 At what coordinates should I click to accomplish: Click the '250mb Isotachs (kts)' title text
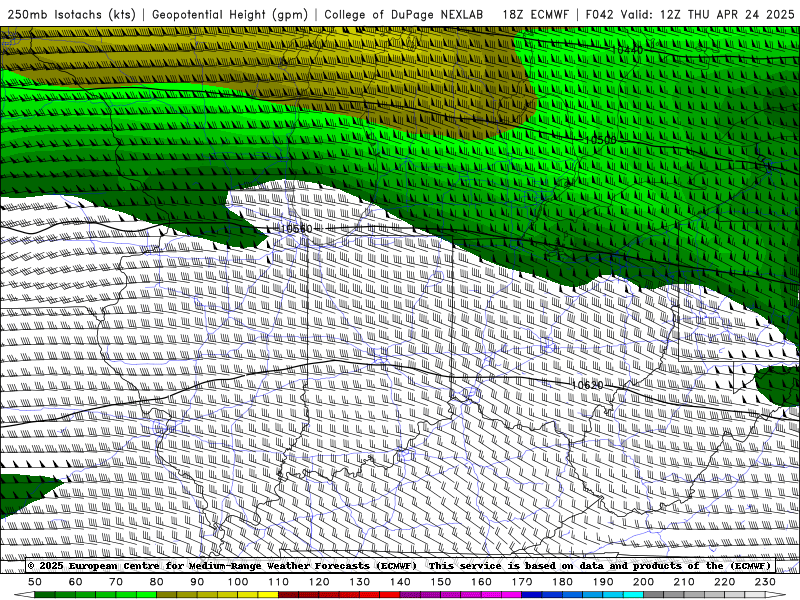[71, 14]
